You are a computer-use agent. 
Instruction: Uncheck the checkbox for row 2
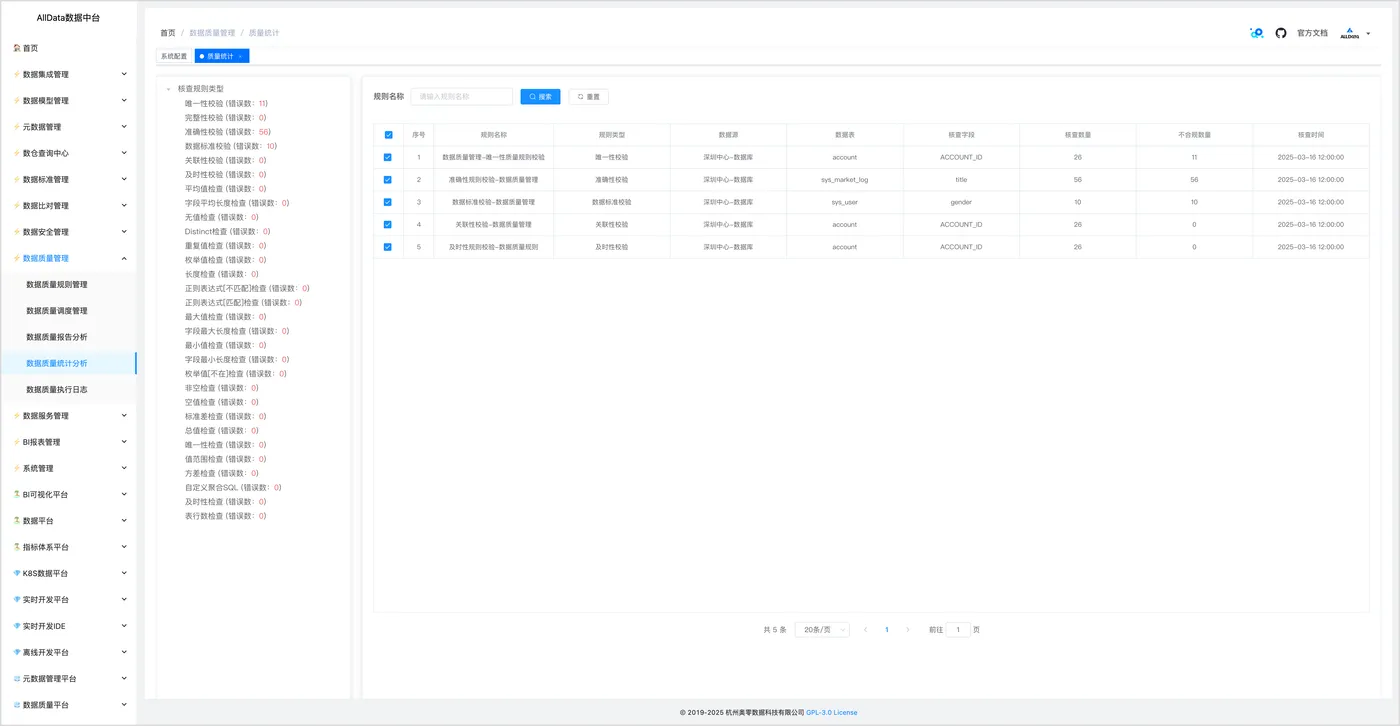388,180
